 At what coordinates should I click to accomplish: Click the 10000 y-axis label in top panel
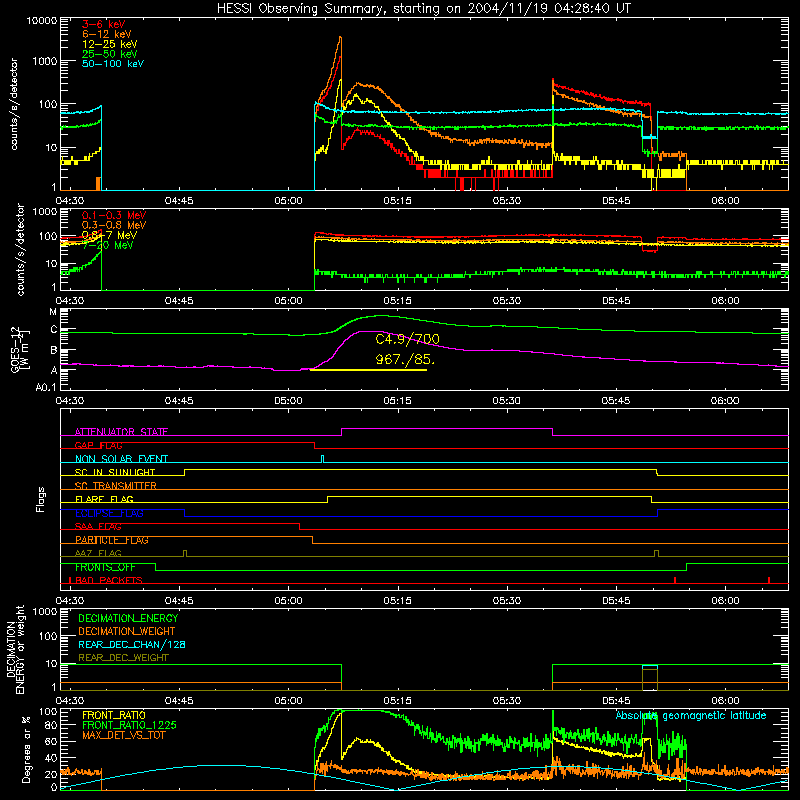click(x=41, y=21)
